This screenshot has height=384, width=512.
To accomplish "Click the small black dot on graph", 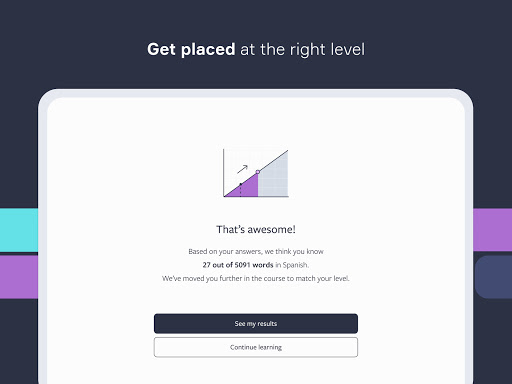I will pos(240,184).
